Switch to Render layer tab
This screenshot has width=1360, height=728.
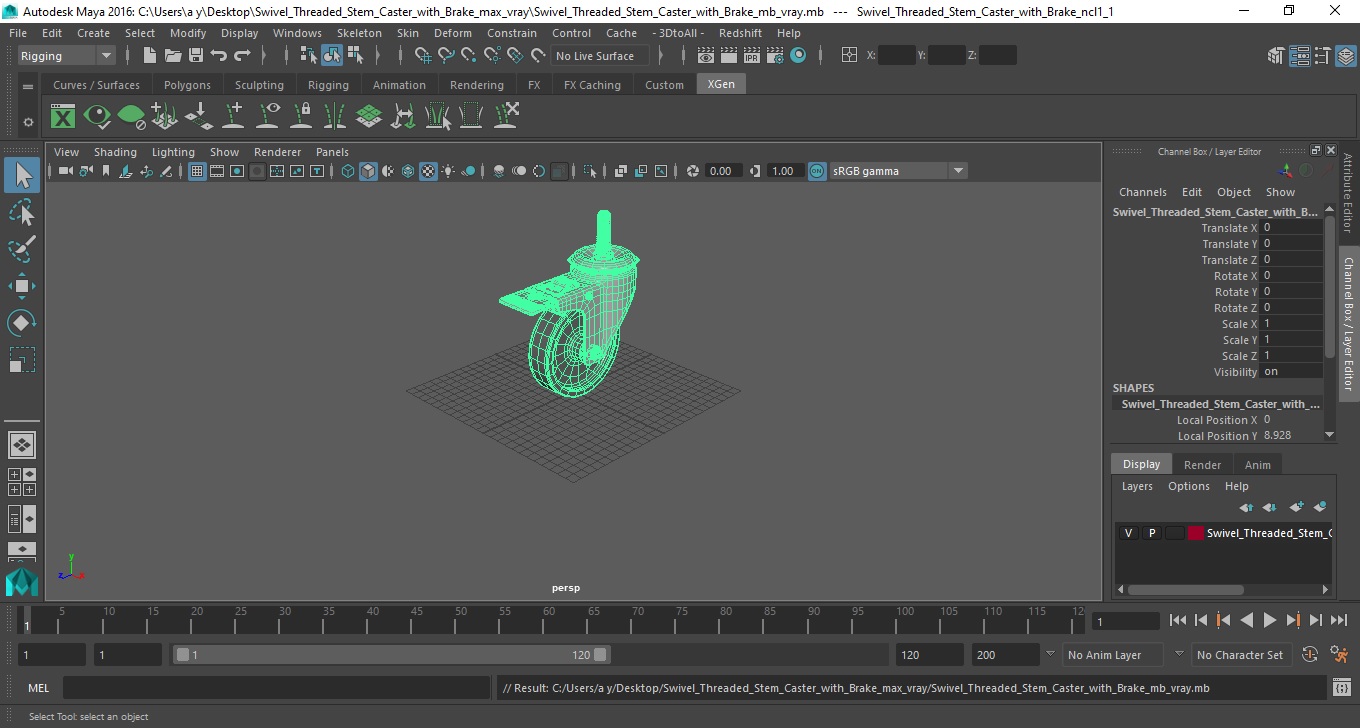[x=1202, y=465]
